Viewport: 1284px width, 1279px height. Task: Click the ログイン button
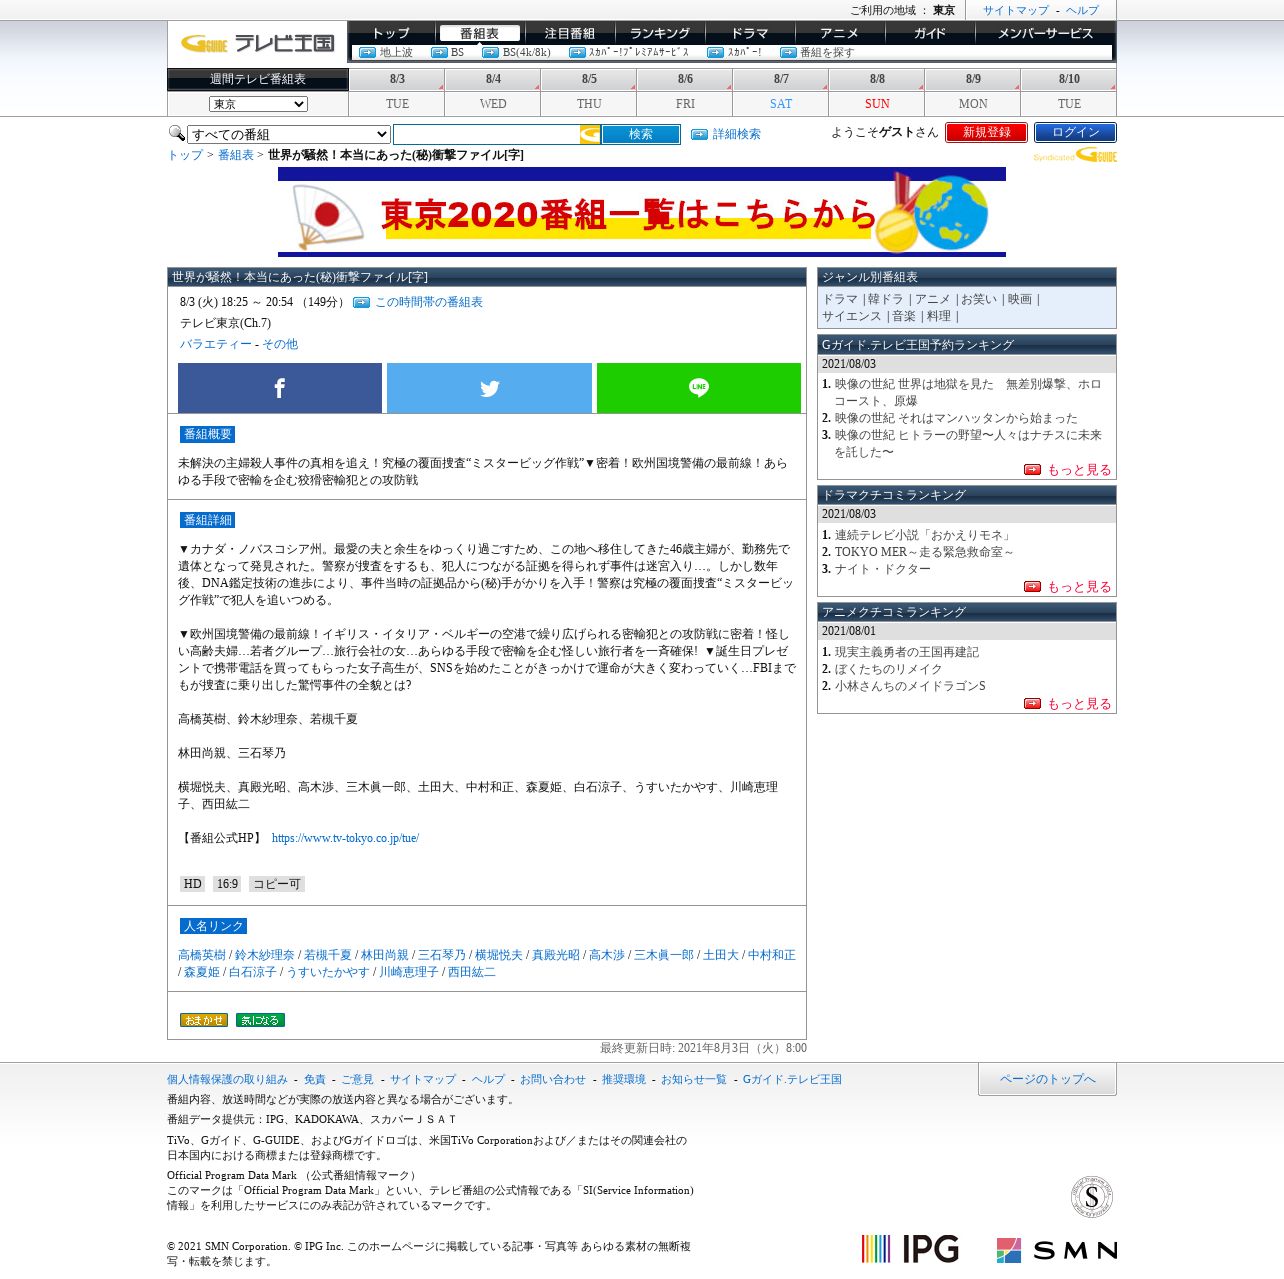click(1075, 132)
